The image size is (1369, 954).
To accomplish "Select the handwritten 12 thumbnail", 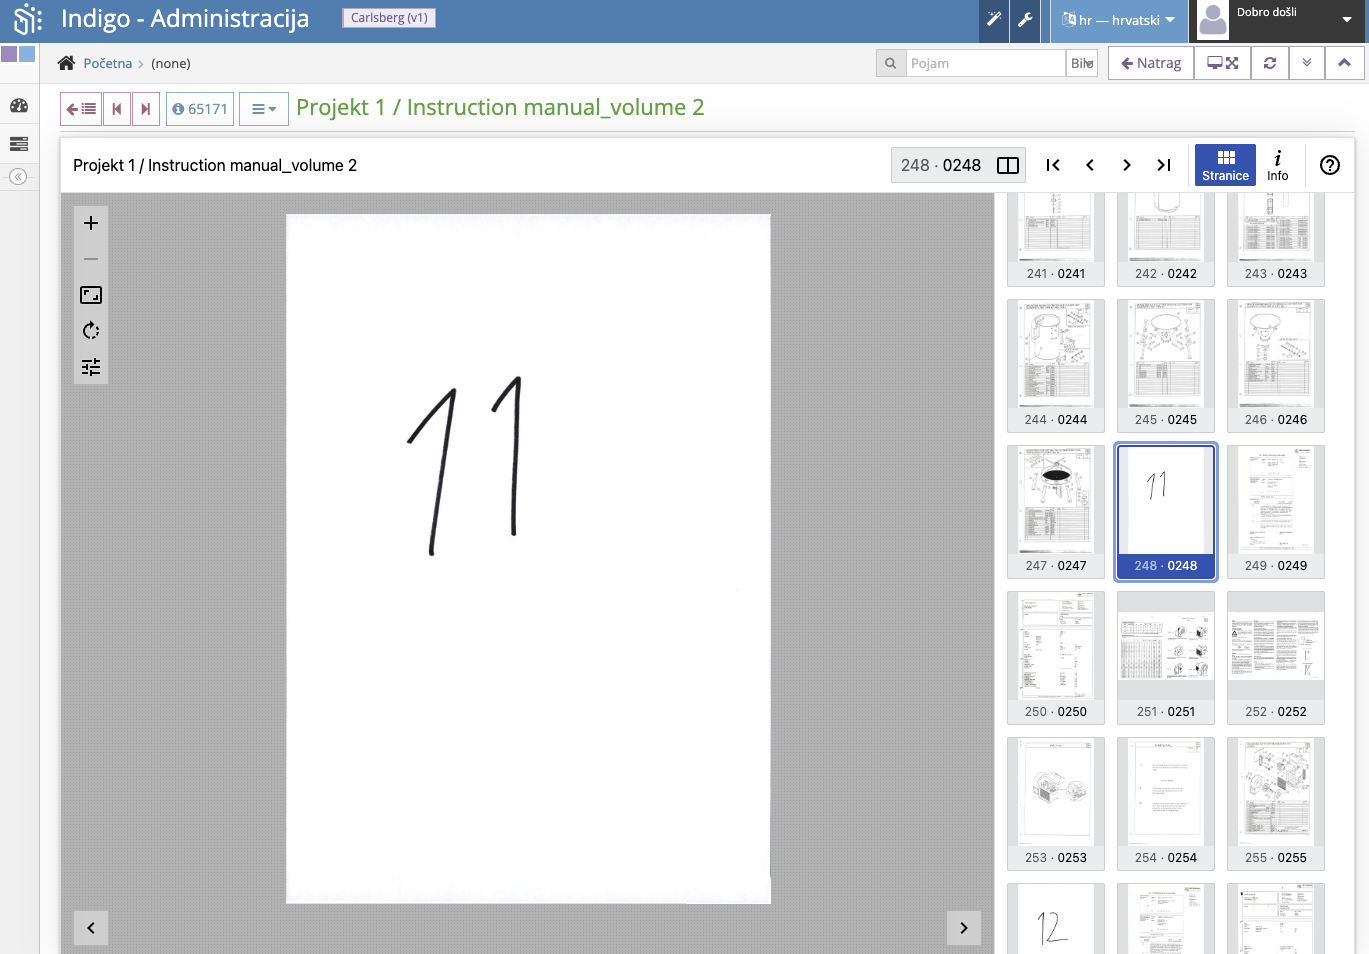I will [1056, 919].
